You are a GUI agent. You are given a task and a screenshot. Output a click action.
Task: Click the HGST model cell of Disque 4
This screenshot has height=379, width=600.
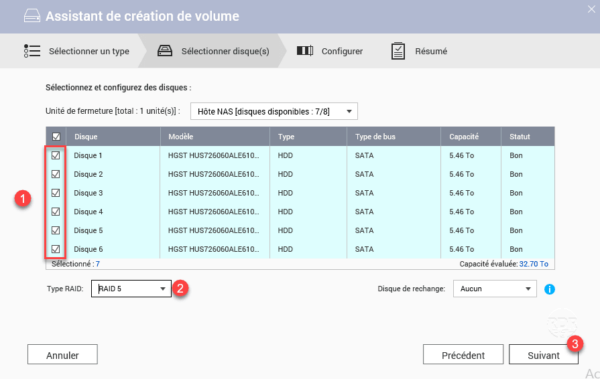214,212
